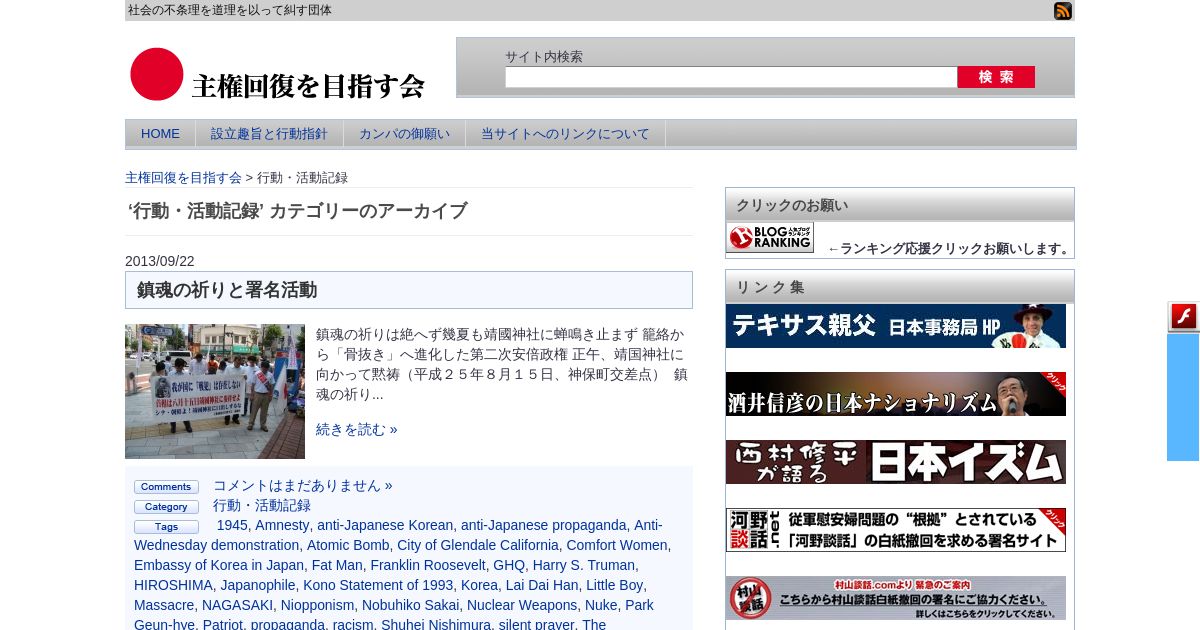Click the tagline 社会の不条理を道理を以って糾す団体
This screenshot has height=630, width=1200.
tap(230, 10)
